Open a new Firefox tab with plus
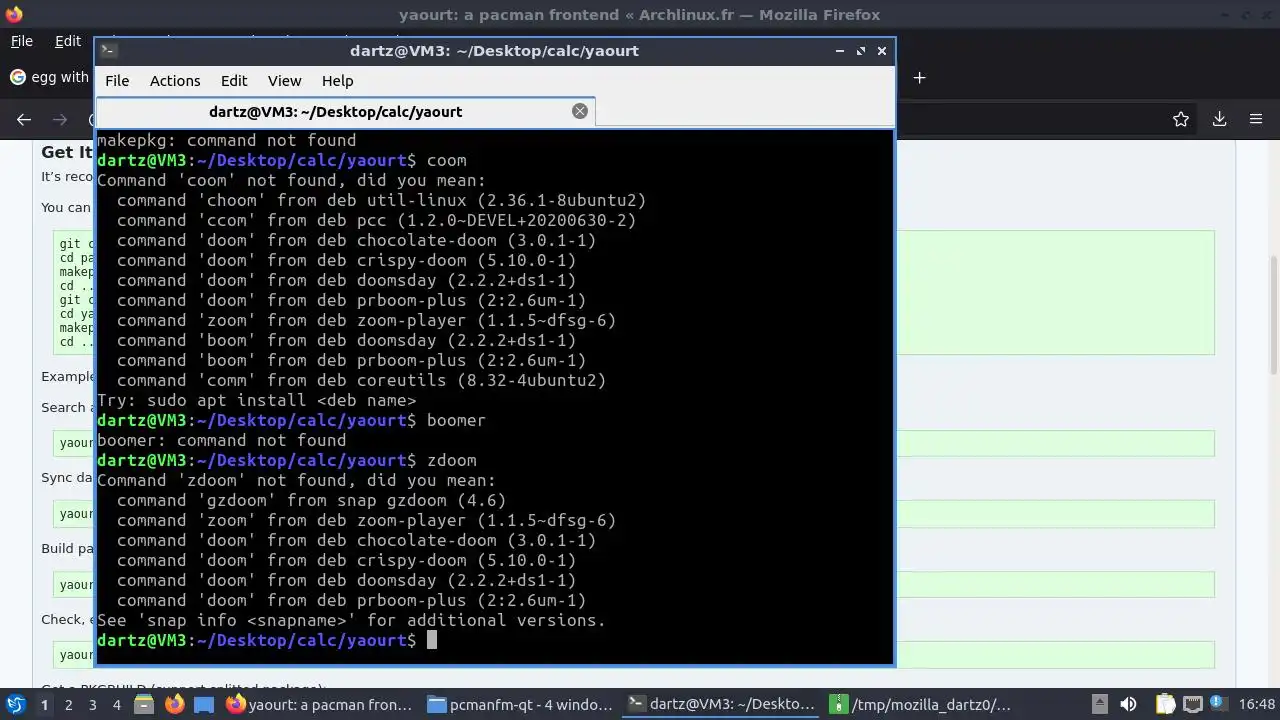Viewport: 1280px width, 720px height. (919, 77)
